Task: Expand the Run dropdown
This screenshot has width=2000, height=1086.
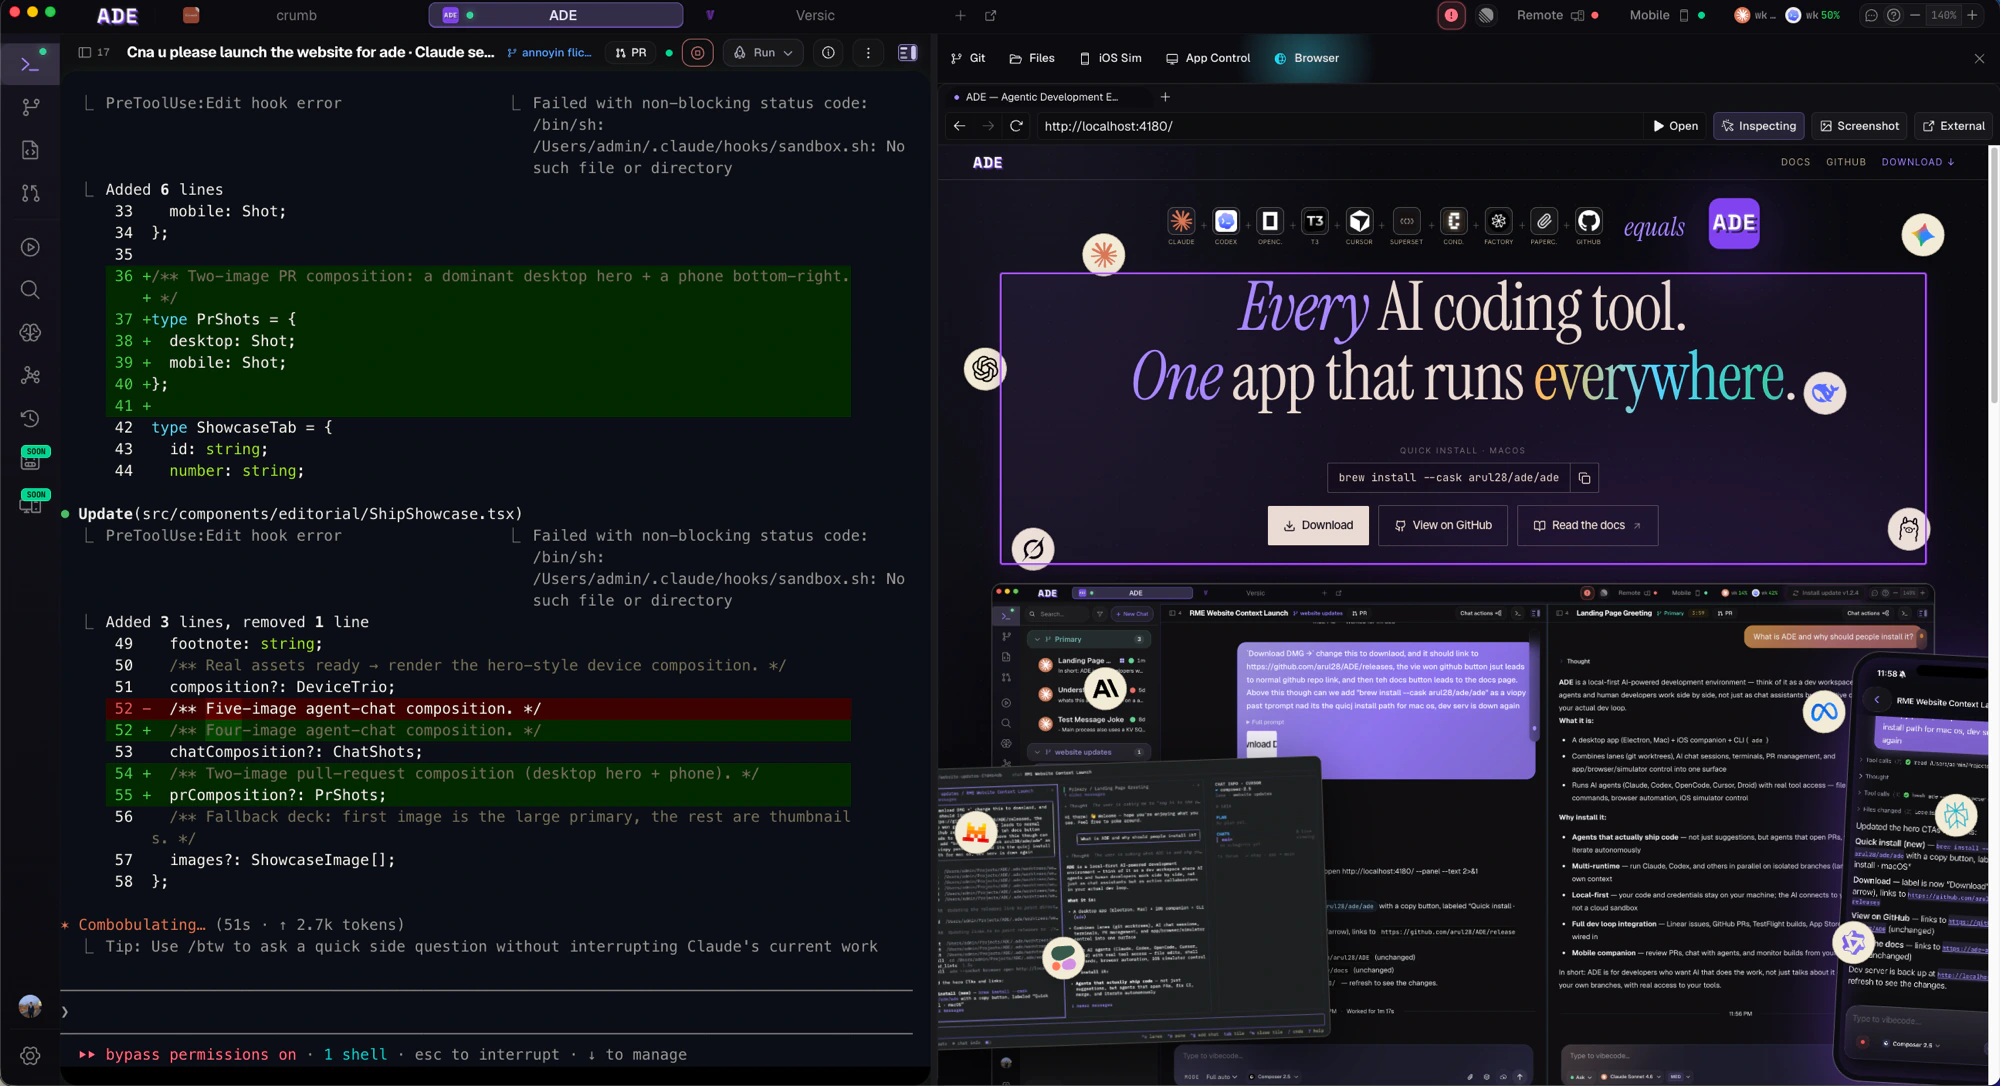Action: coord(764,53)
